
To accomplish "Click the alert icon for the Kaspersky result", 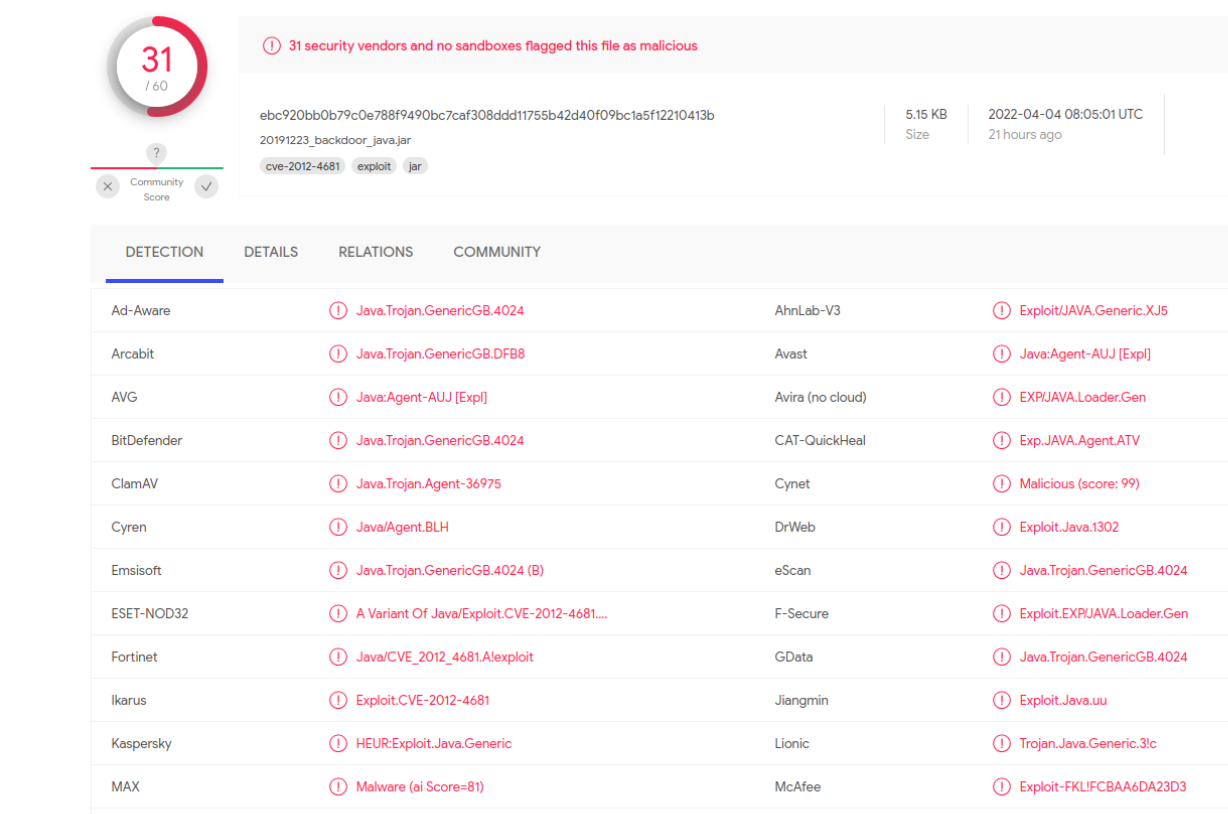I will coord(338,744).
